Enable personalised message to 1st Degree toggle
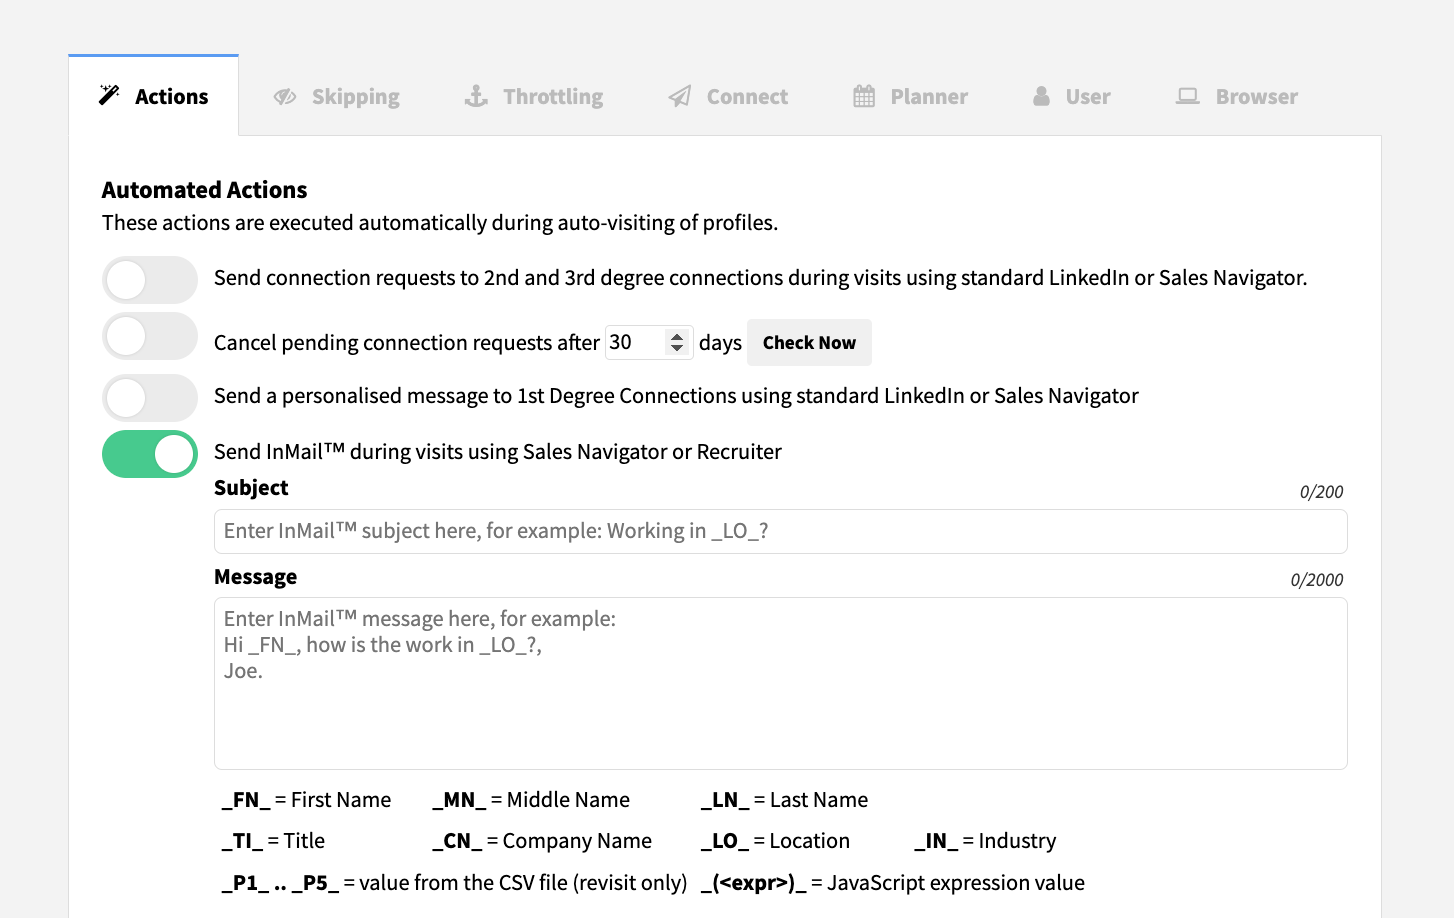Screen dimensions: 1454x918 150,398
